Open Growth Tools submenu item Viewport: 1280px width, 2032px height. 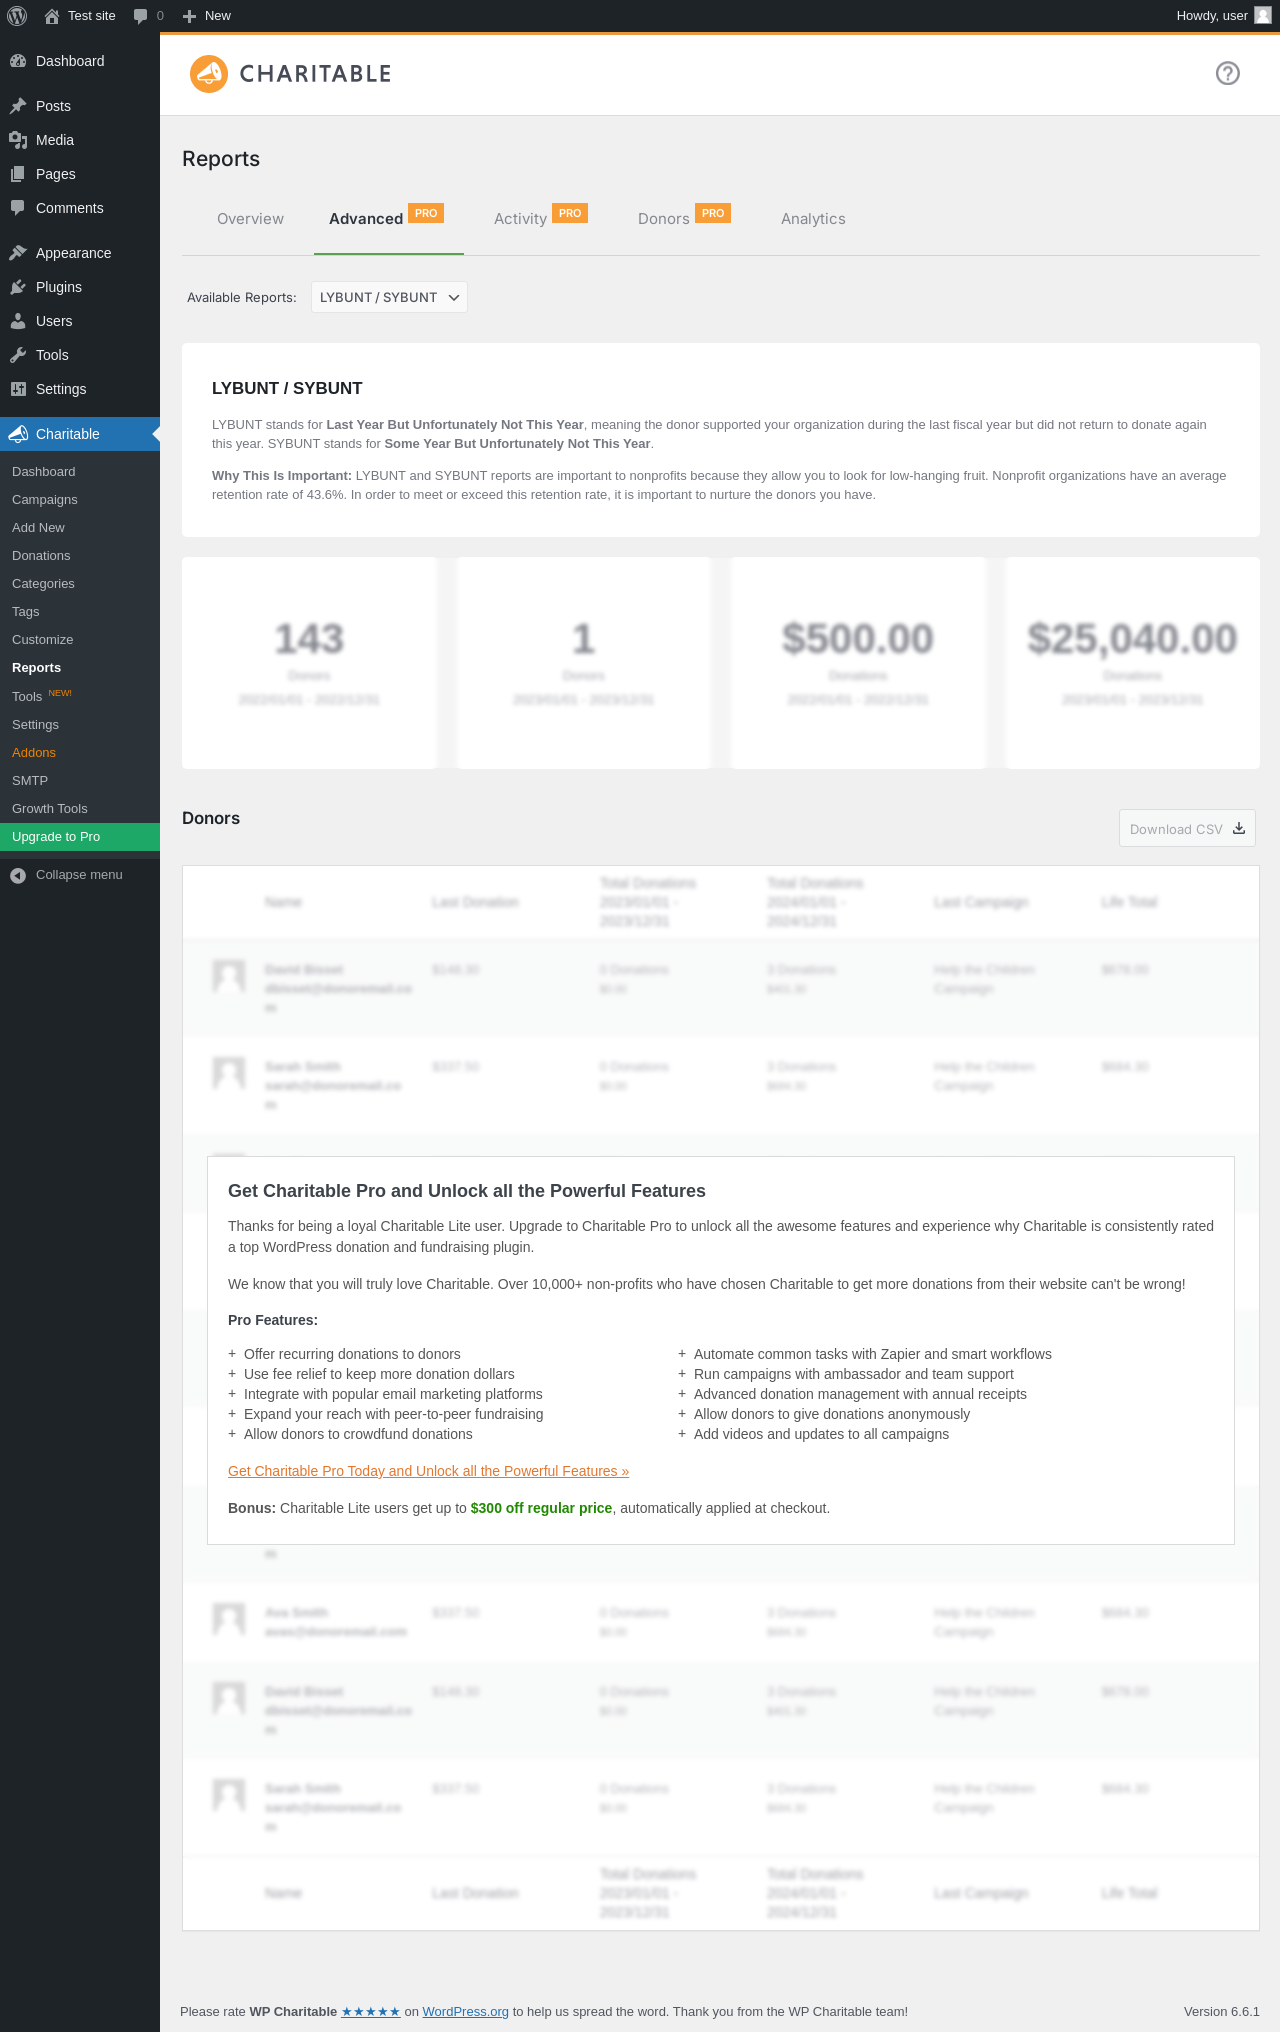pyautogui.click(x=80, y=809)
